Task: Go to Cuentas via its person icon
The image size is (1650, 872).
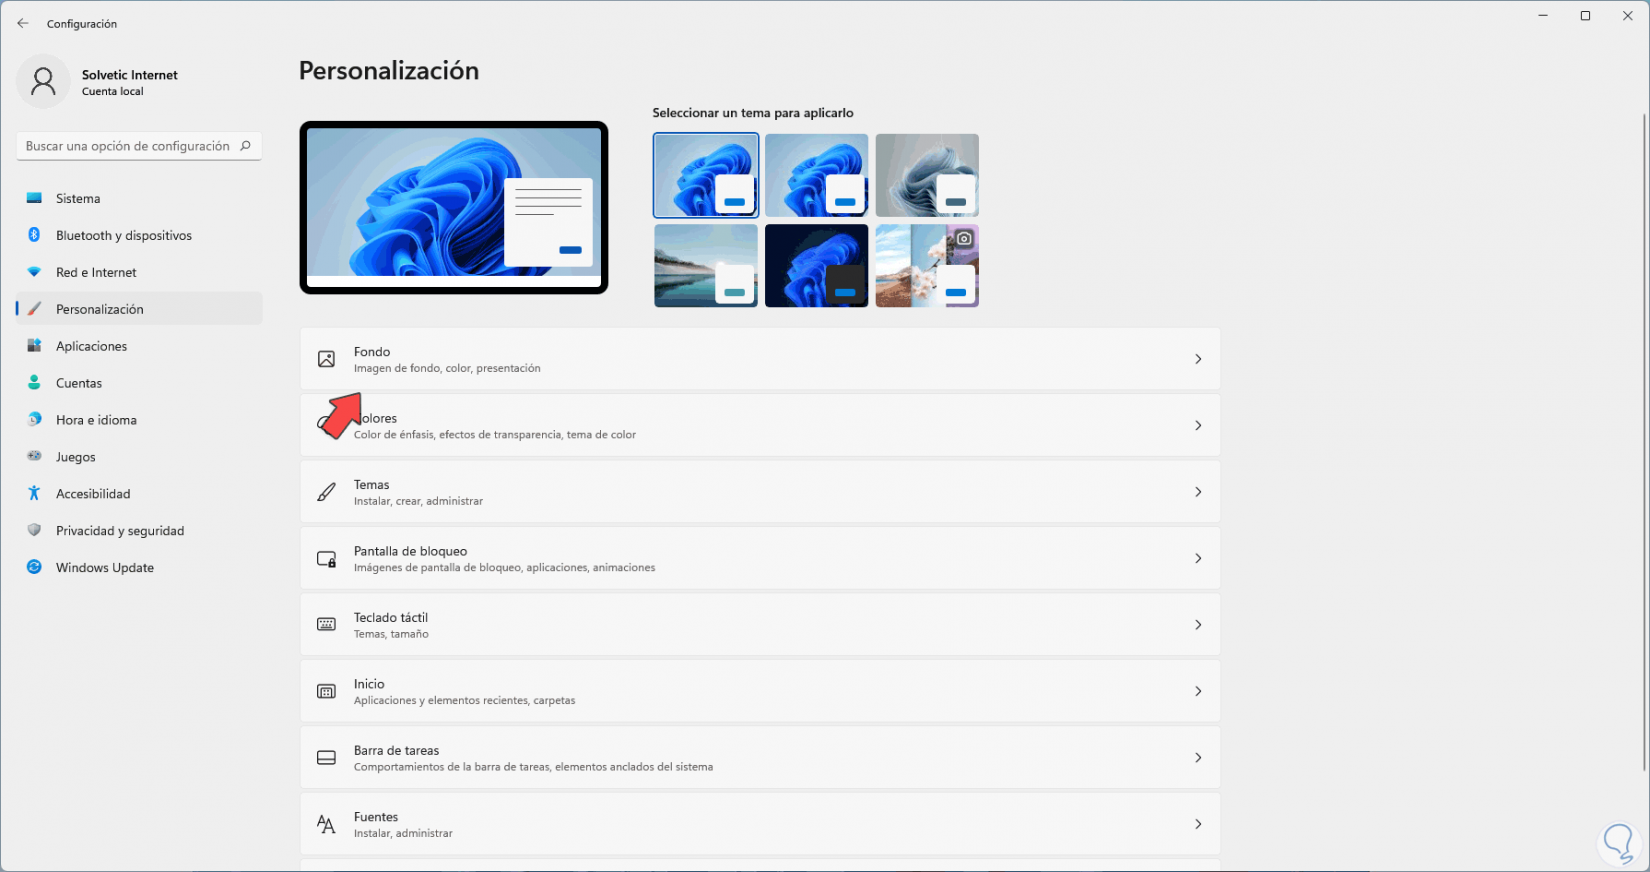Action: pyautogui.click(x=34, y=383)
